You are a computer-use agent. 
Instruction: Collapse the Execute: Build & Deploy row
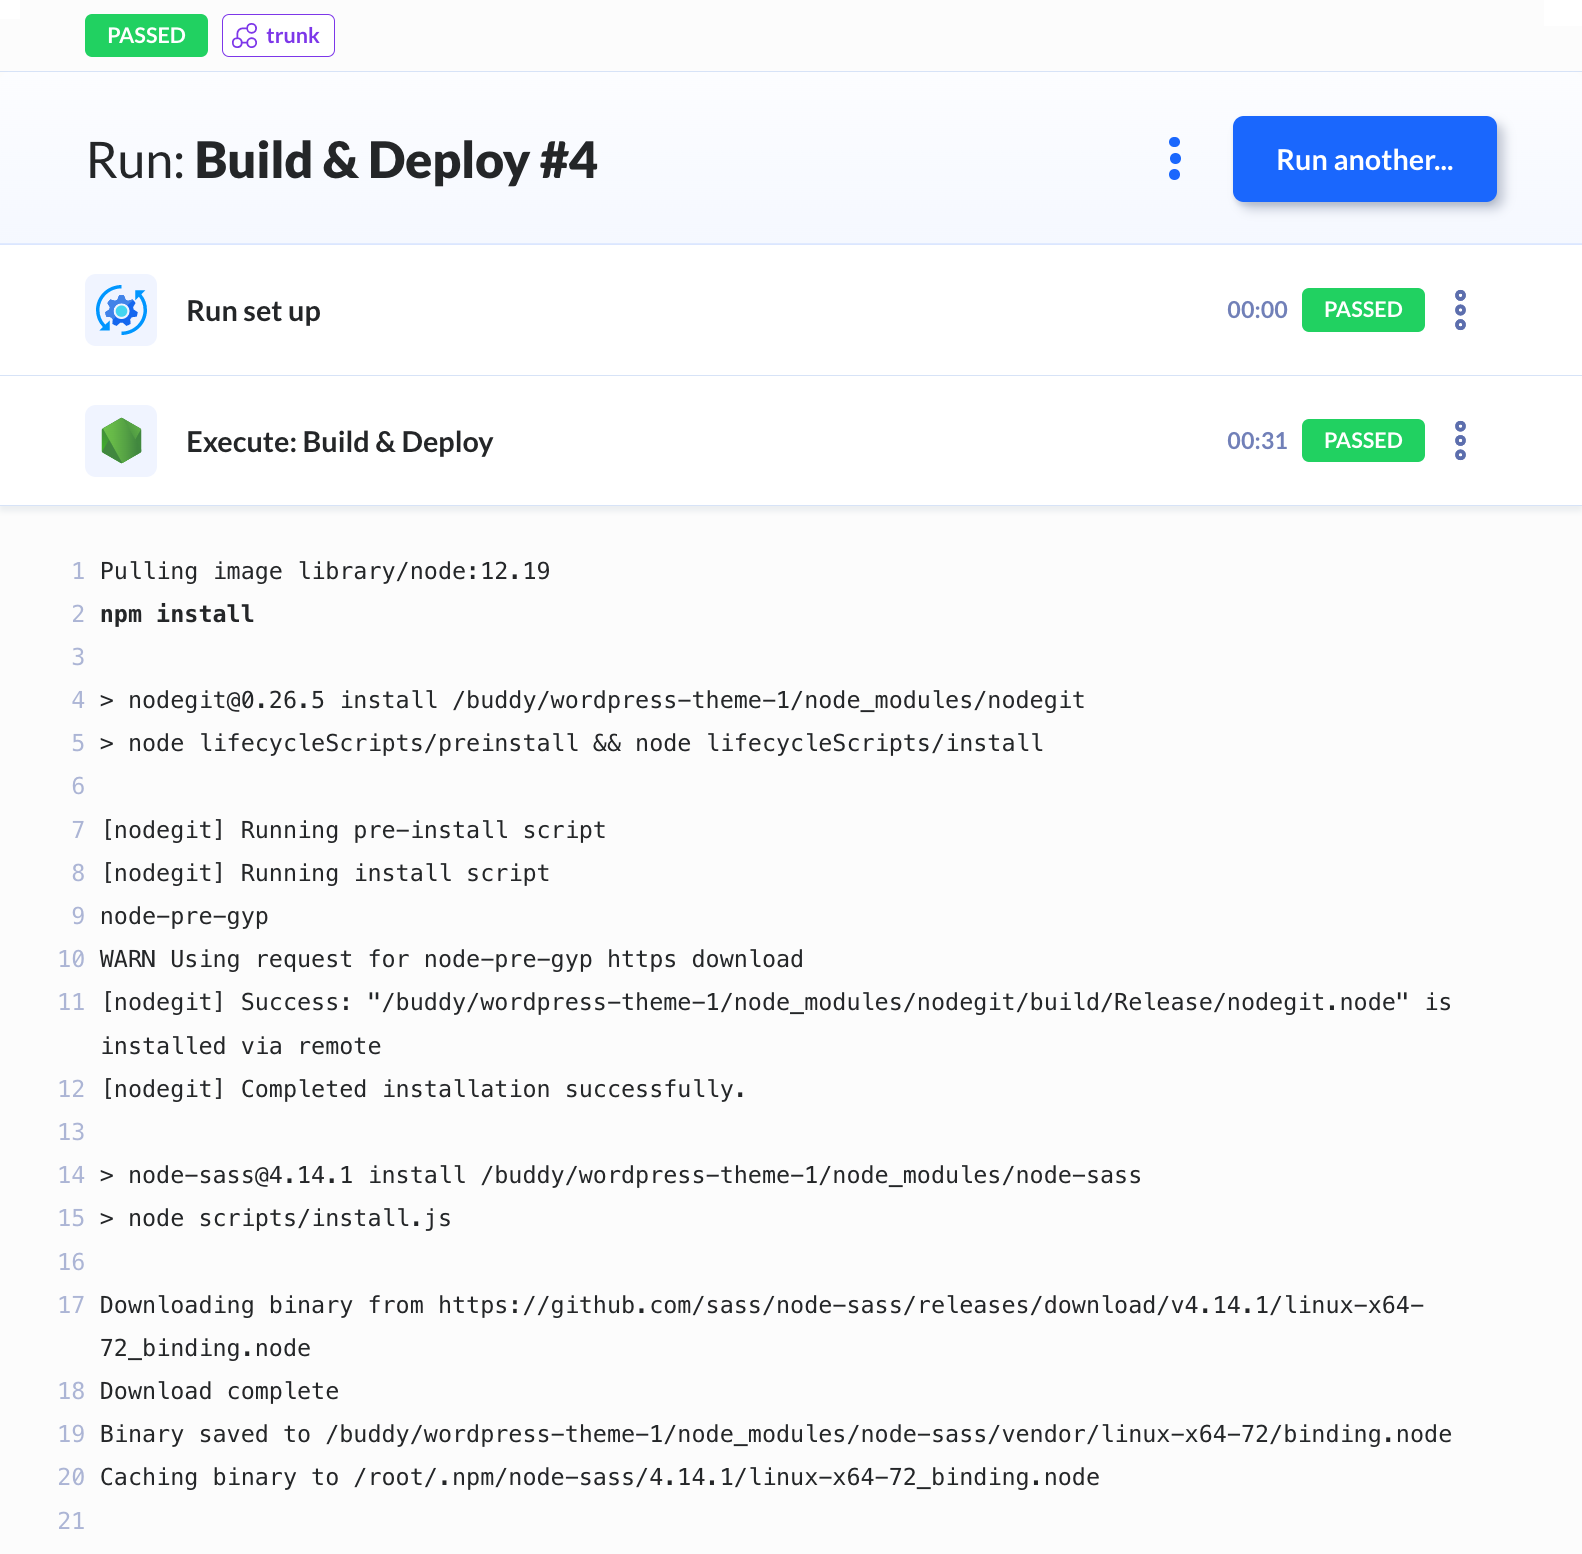[x=791, y=441]
